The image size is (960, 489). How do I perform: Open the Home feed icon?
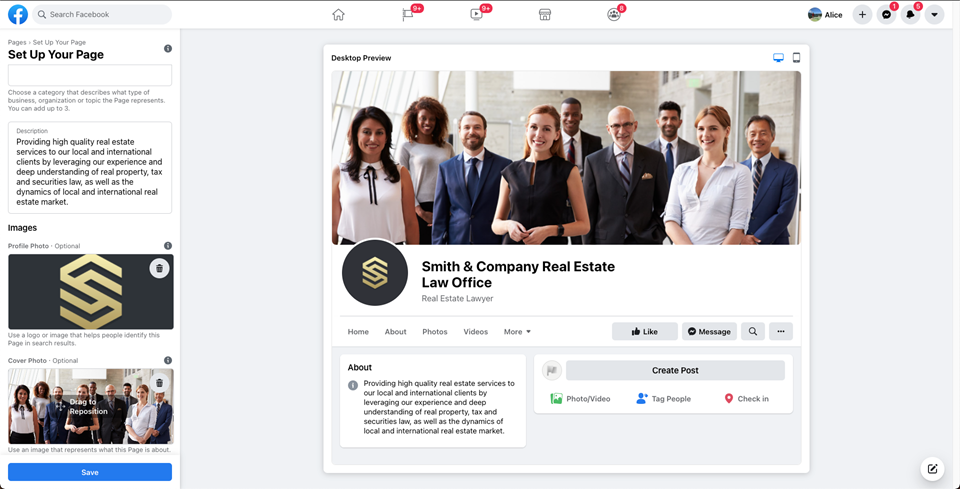(338, 15)
